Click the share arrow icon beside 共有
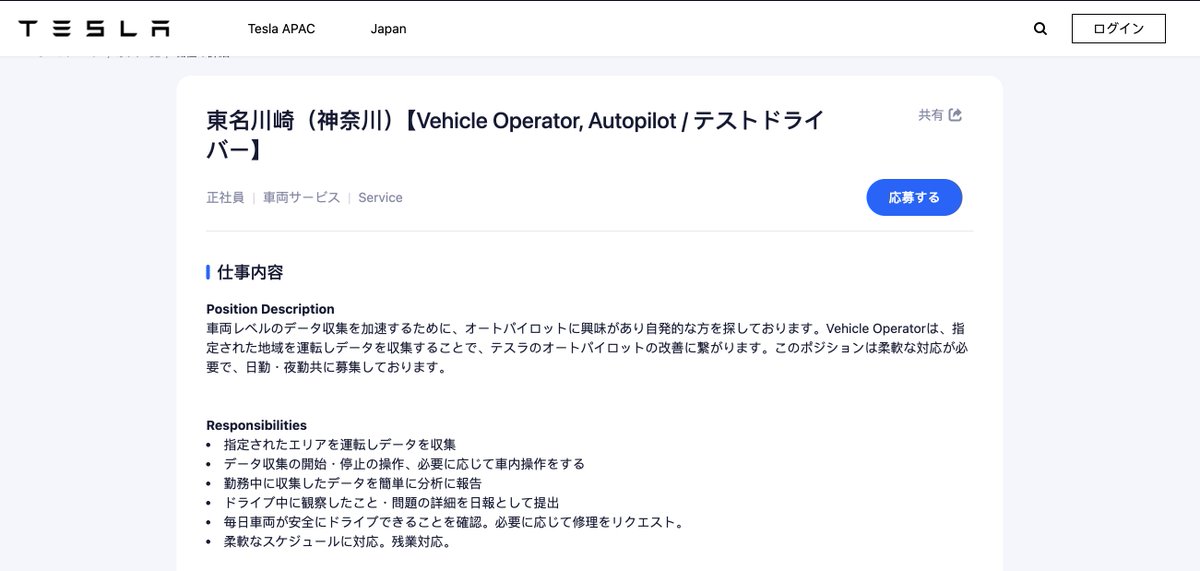This screenshot has height=571, width=1200. point(955,115)
